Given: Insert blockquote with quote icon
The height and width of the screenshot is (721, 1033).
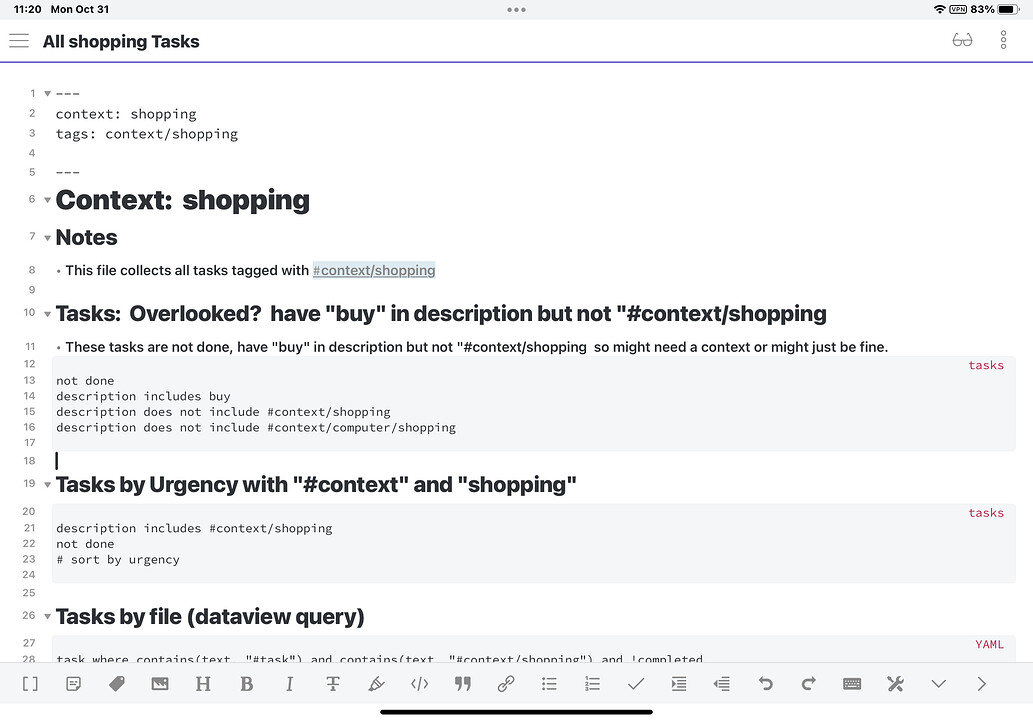Looking at the screenshot, I should 462,684.
